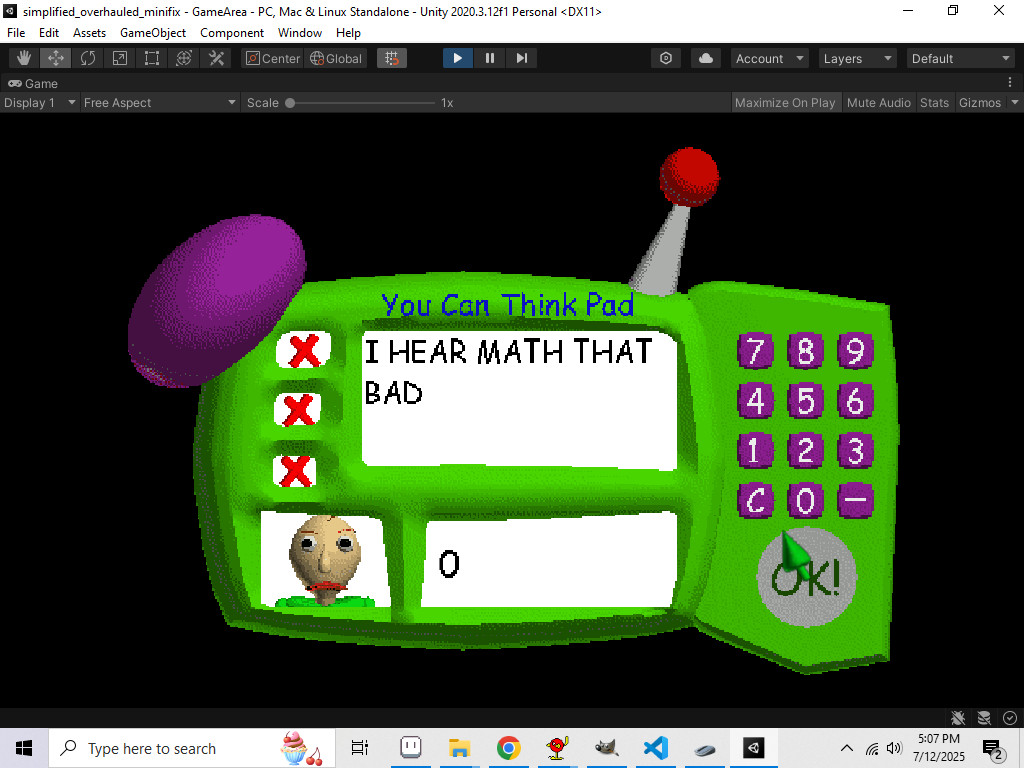
Task: Open the Component menu
Action: [232, 33]
